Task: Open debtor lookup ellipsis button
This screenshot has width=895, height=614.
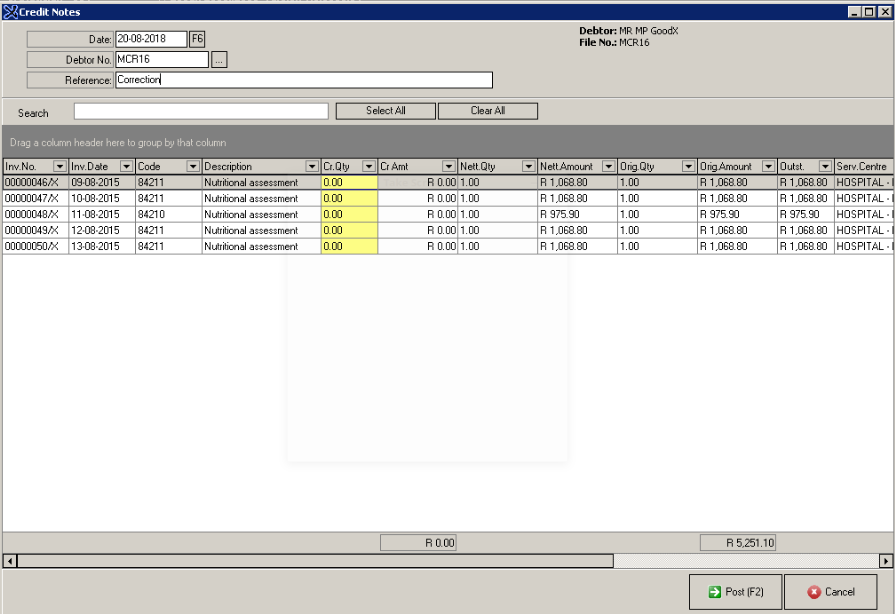Action: pos(219,60)
